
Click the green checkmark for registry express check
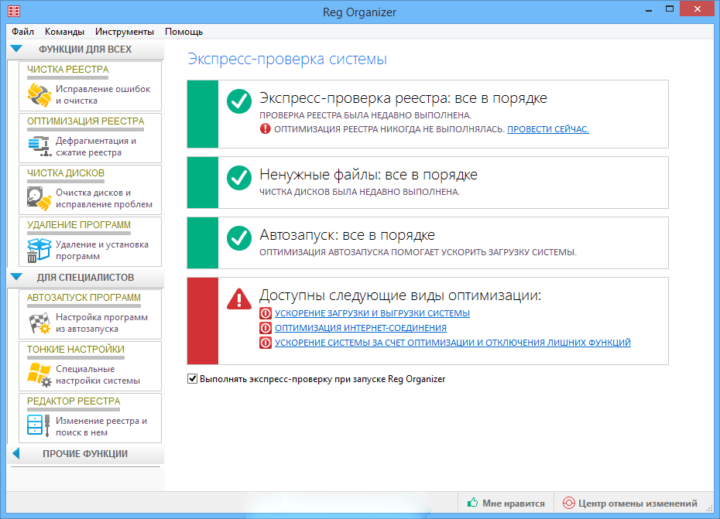[x=239, y=101]
